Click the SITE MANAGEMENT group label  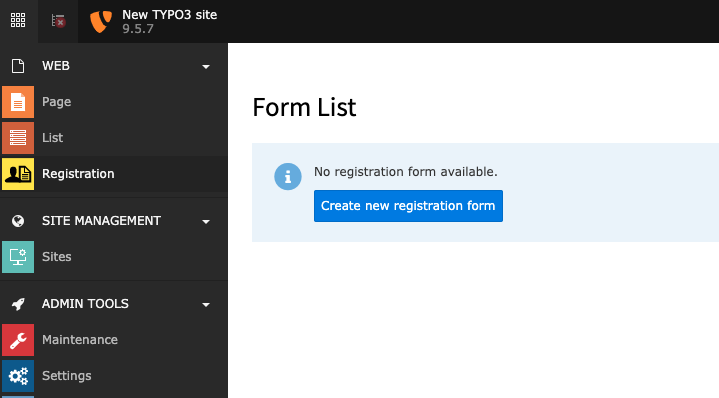[x=101, y=221]
